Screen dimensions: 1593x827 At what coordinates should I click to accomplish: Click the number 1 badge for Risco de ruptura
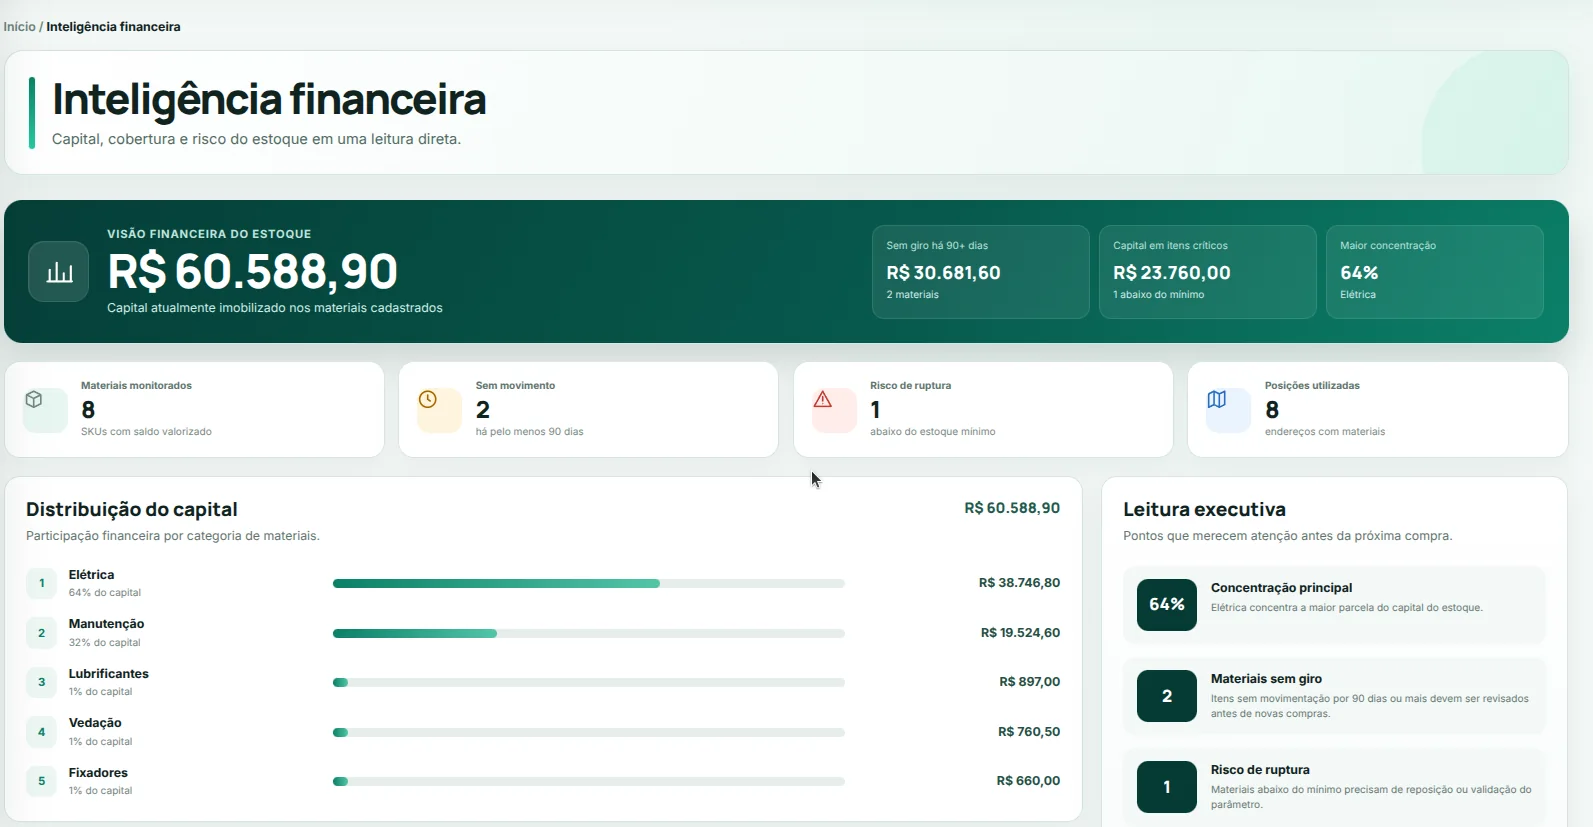(1167, 787)
